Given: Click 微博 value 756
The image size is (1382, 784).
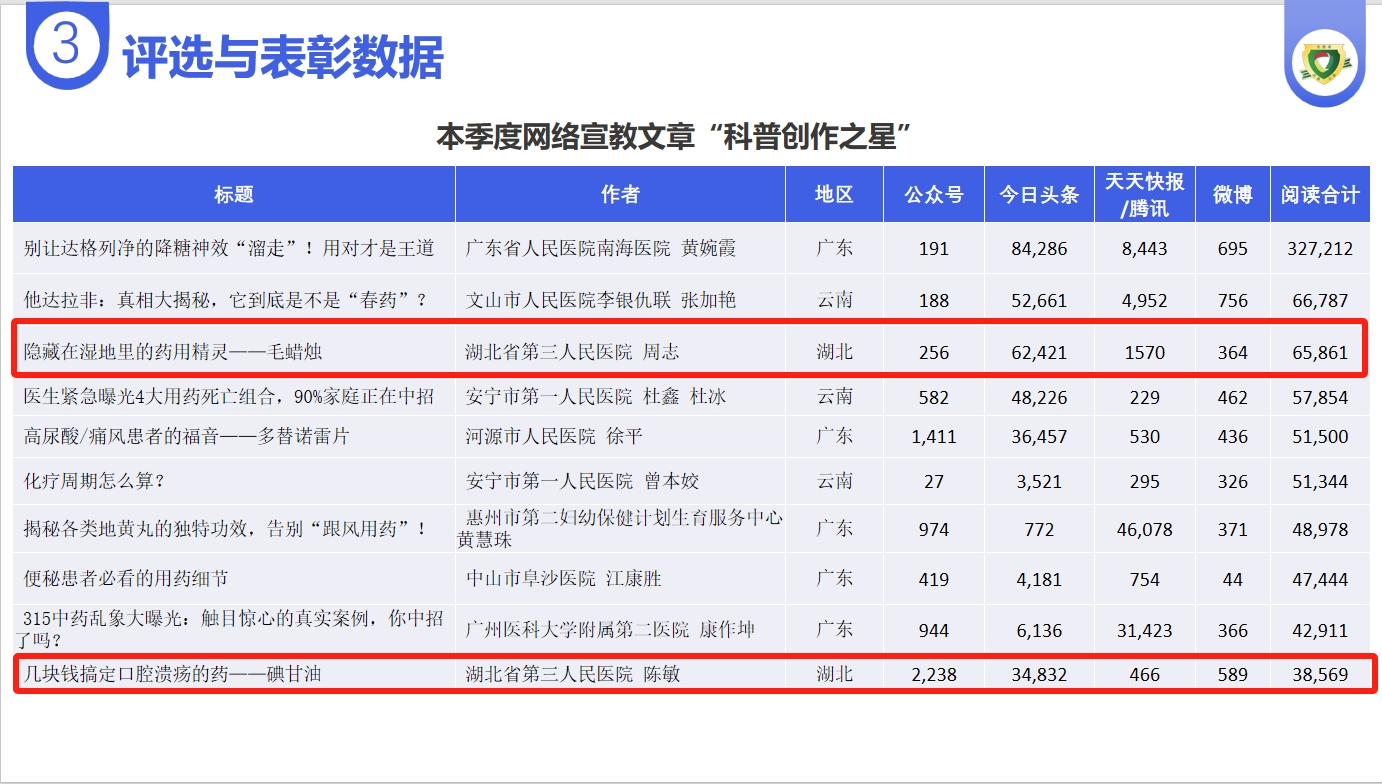Looking at the screenshot, I should click(1233, 300).
